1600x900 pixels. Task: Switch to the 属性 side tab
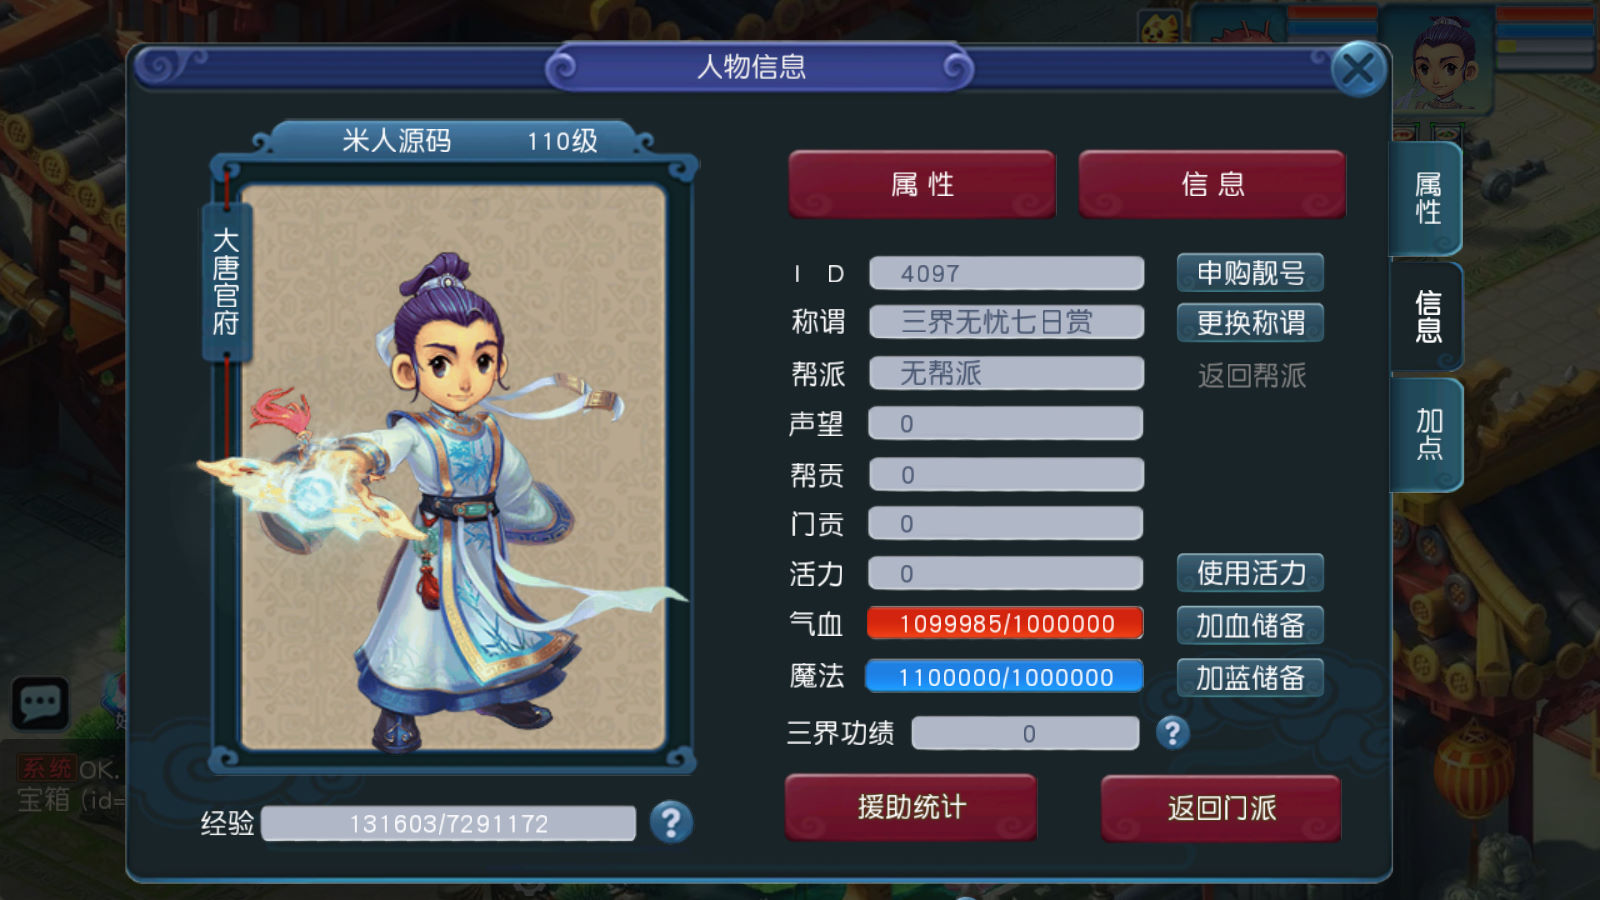(1427, 198)
